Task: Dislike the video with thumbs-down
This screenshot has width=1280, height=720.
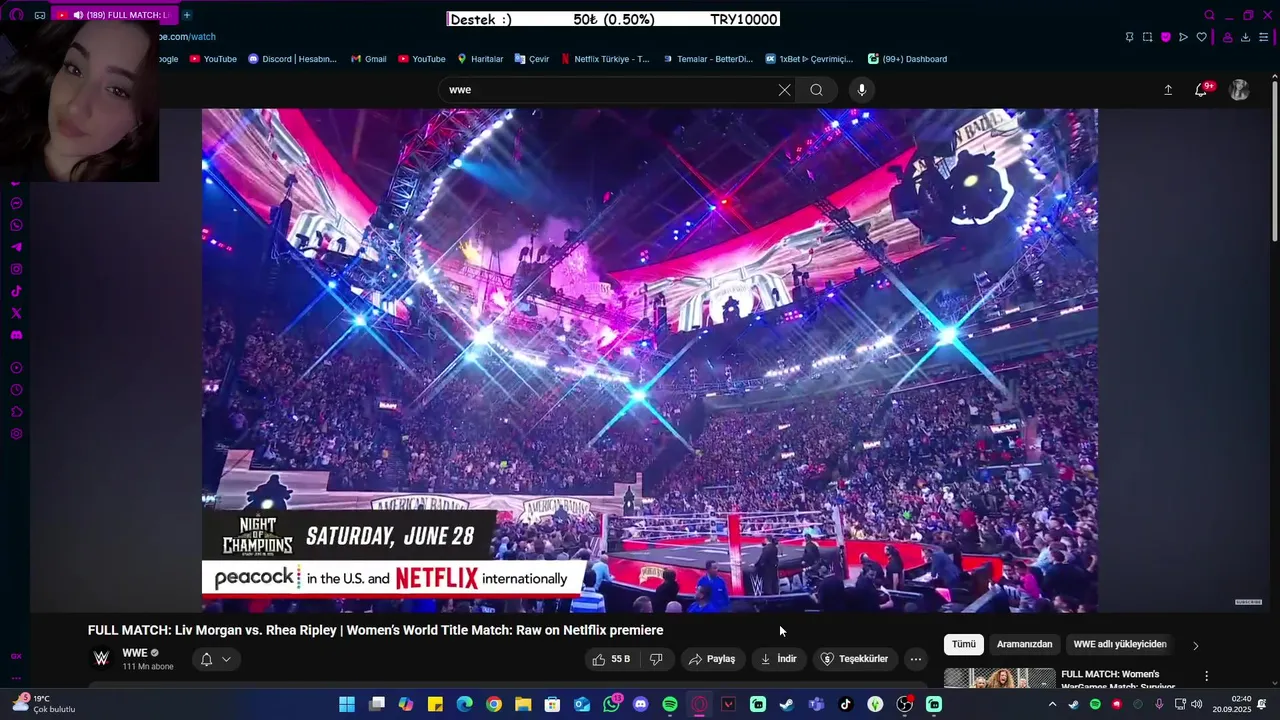Action: click(656, 659)
